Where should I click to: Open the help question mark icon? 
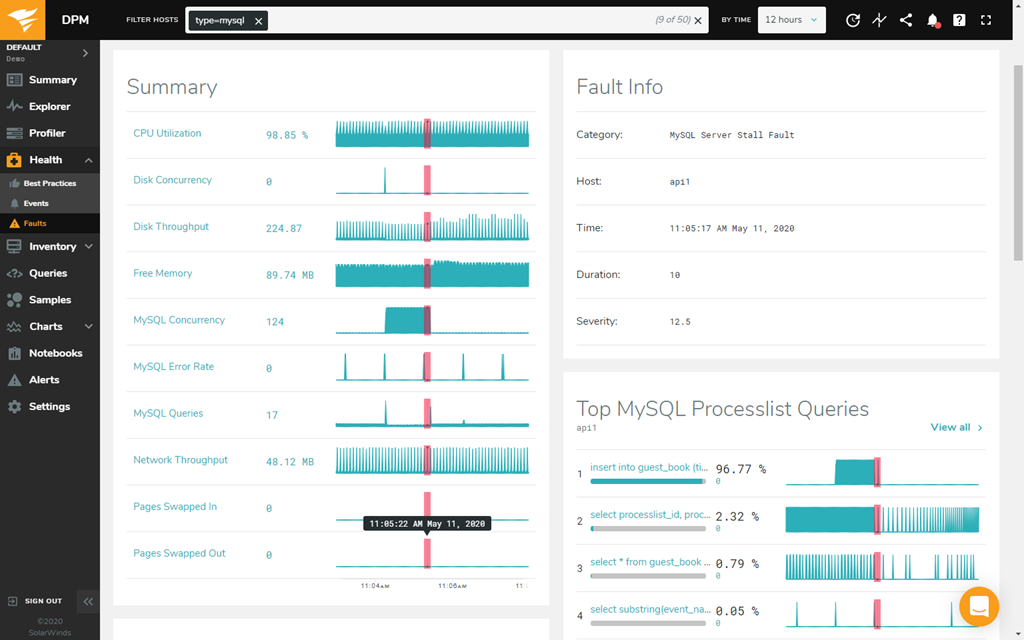coord(959,20)
